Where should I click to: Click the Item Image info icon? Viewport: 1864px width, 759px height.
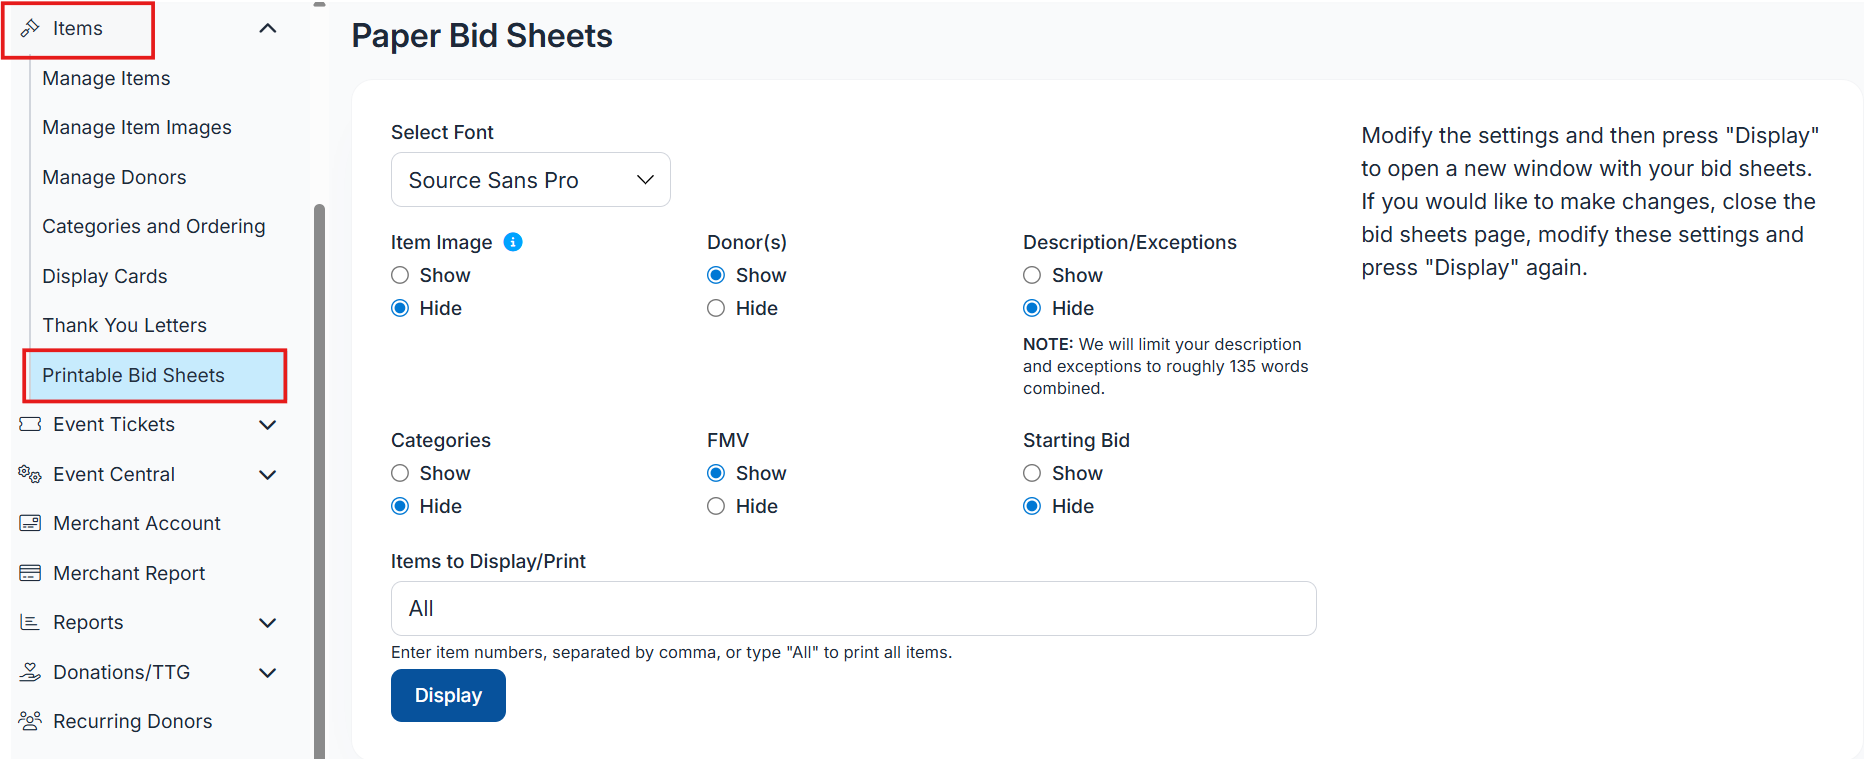tap(513, 242)
